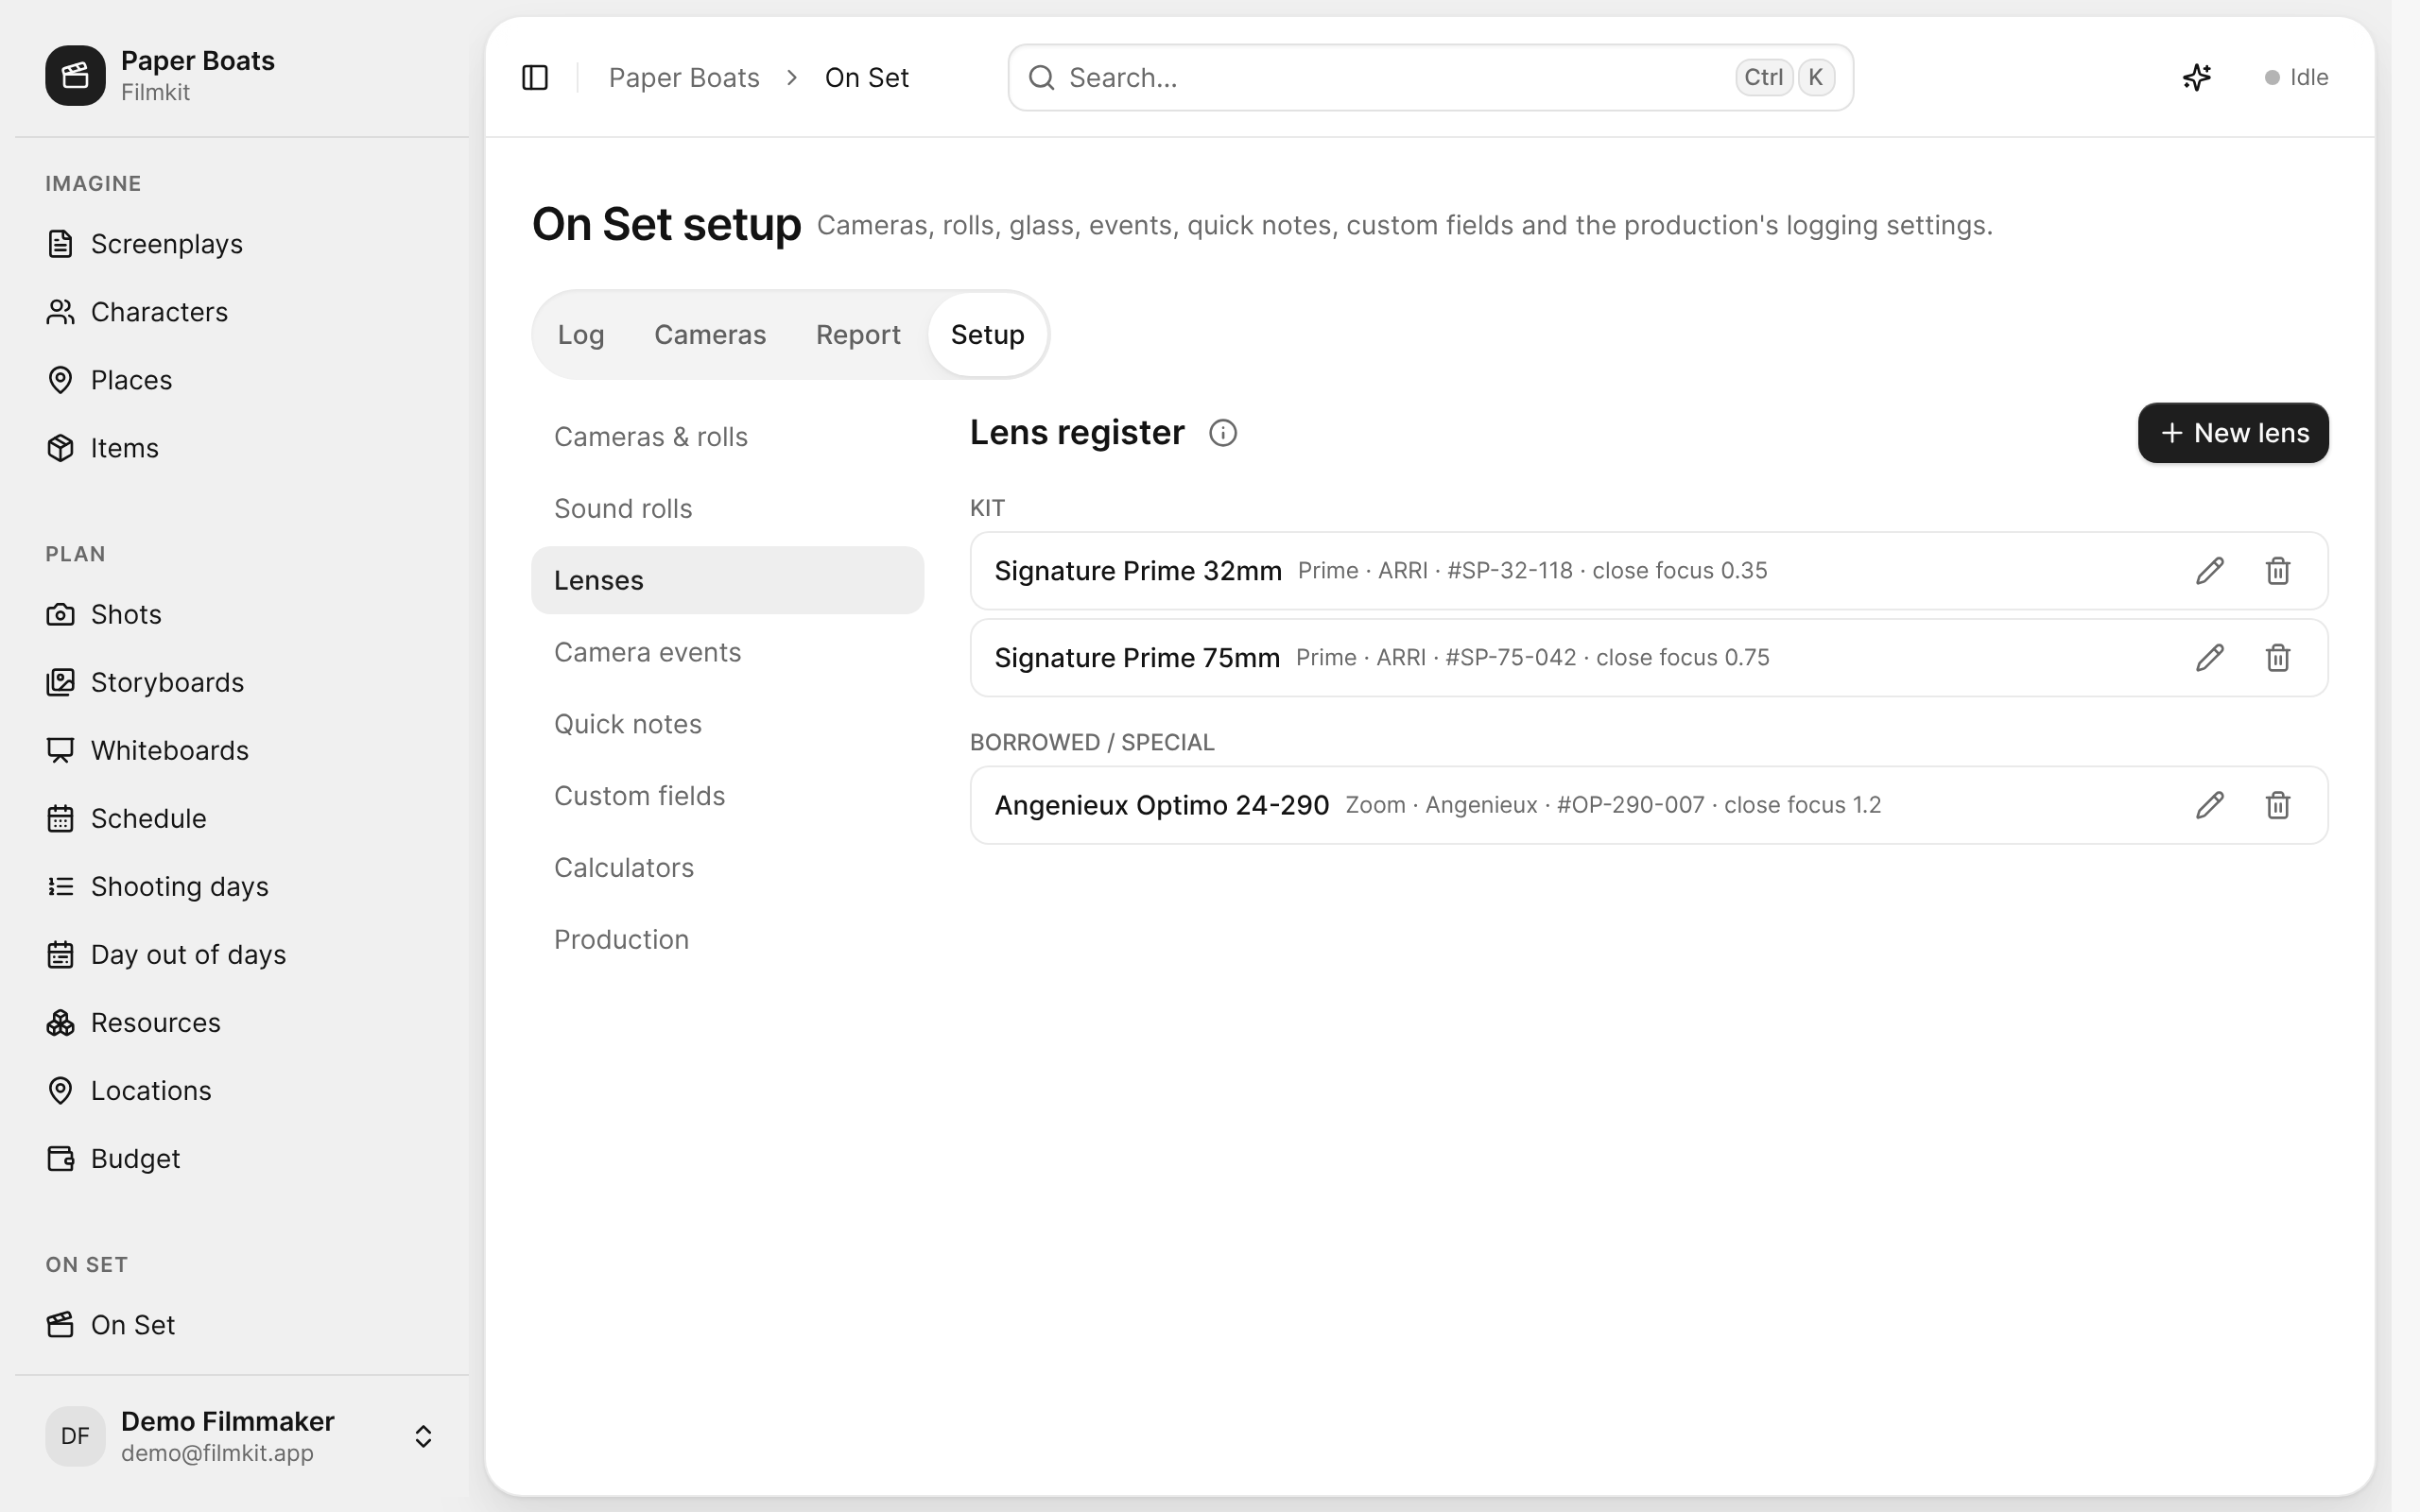Delete the Signature Prime 32mm lens

click(x=2278, y=571)
